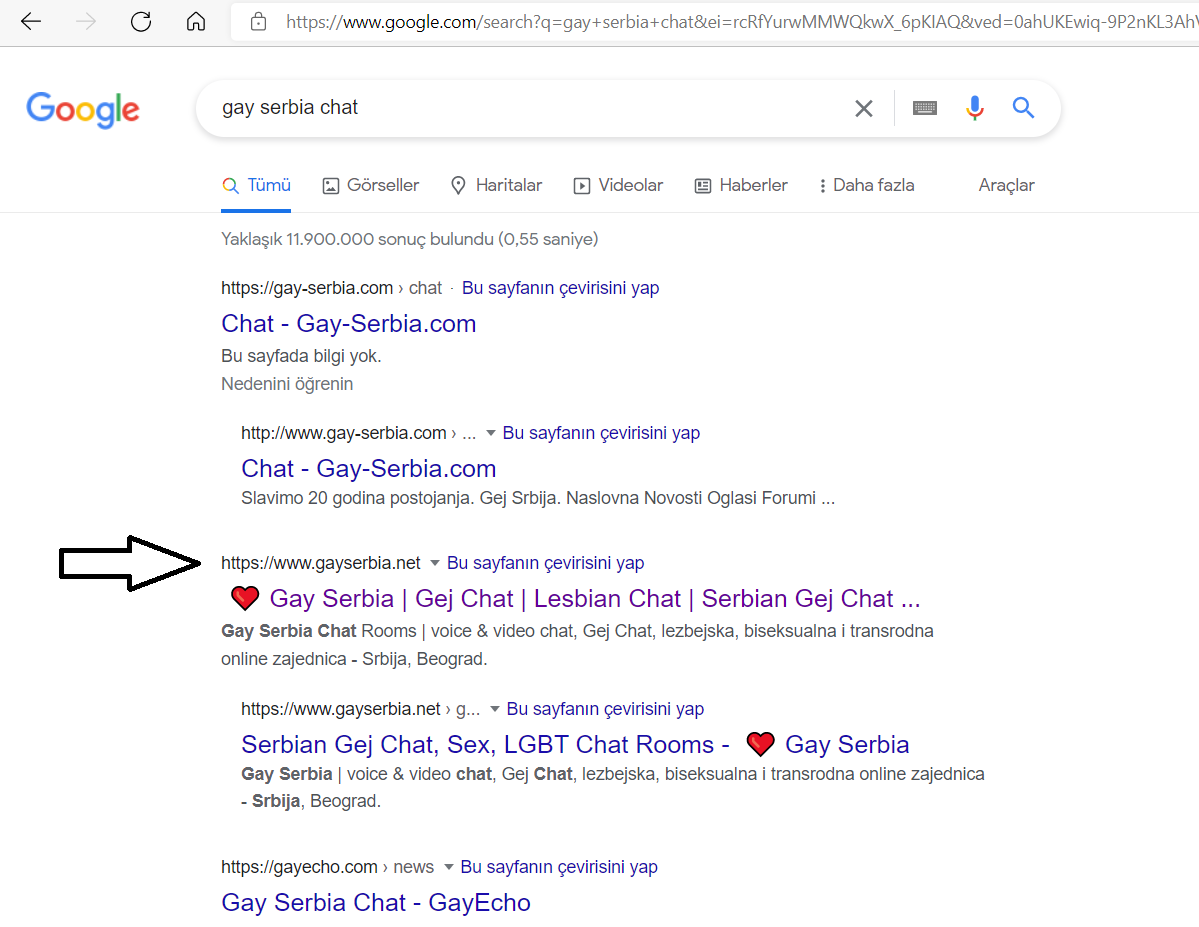Reload the page with refresh icon

[x=141, y=21]
